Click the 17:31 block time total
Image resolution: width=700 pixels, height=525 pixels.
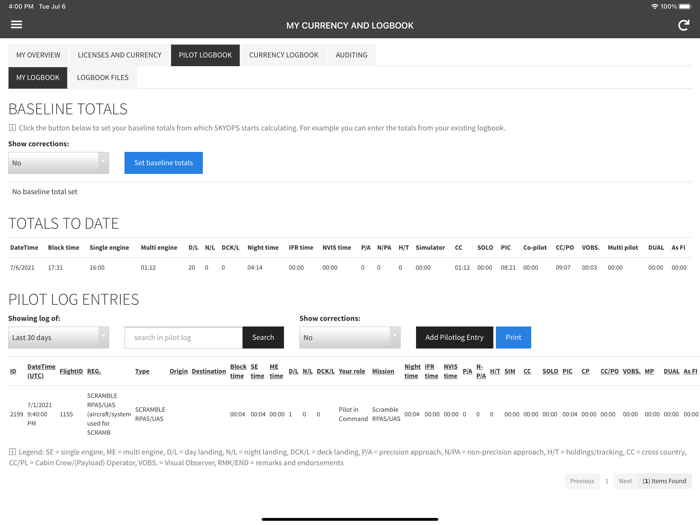(55, 268)
